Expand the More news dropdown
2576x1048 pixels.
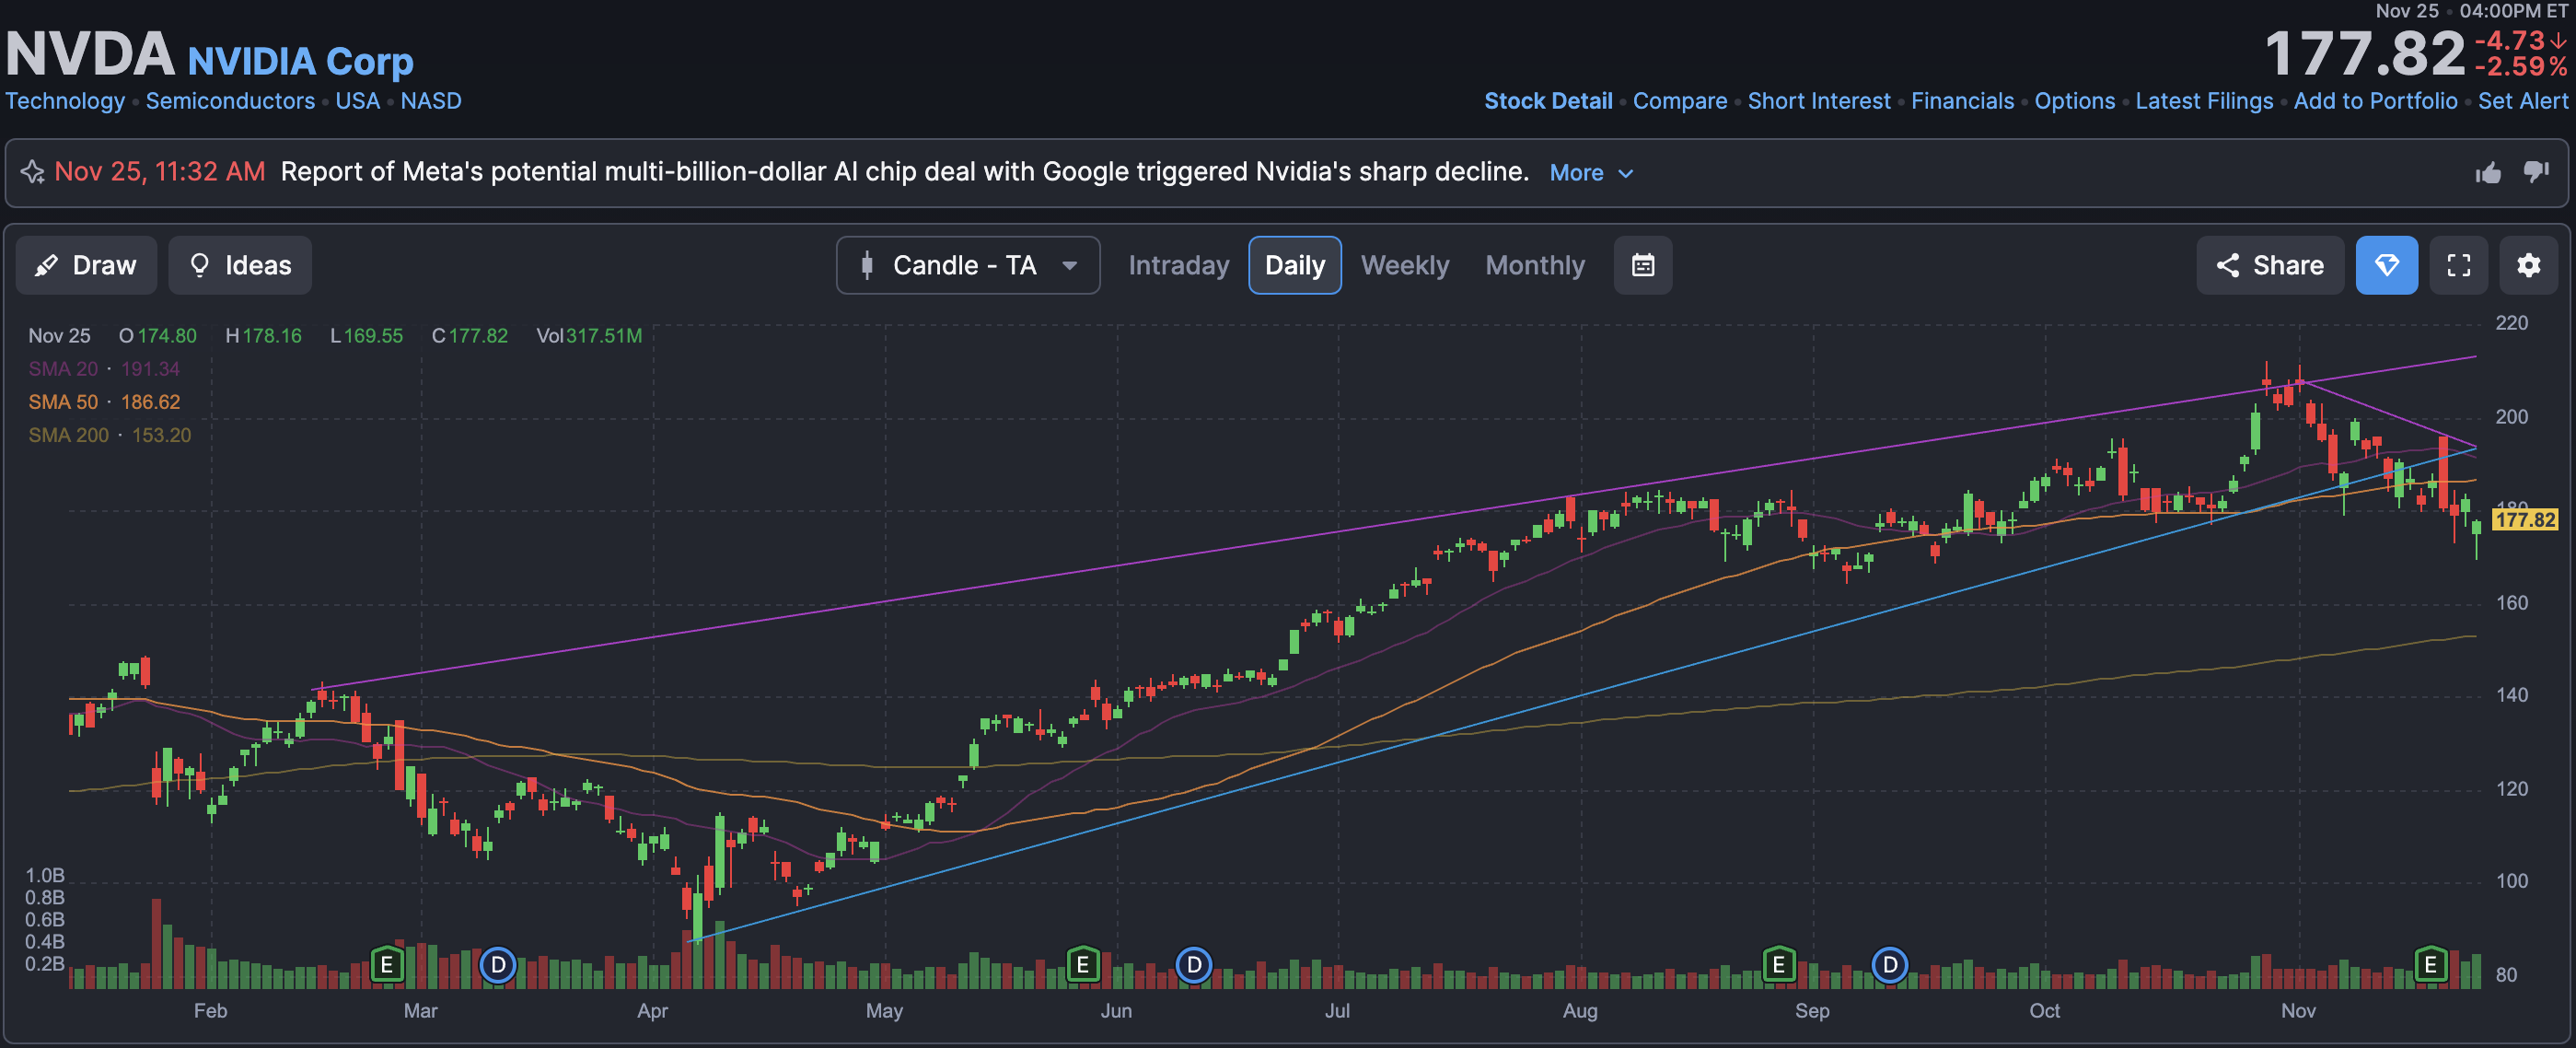pos(1590,173)
